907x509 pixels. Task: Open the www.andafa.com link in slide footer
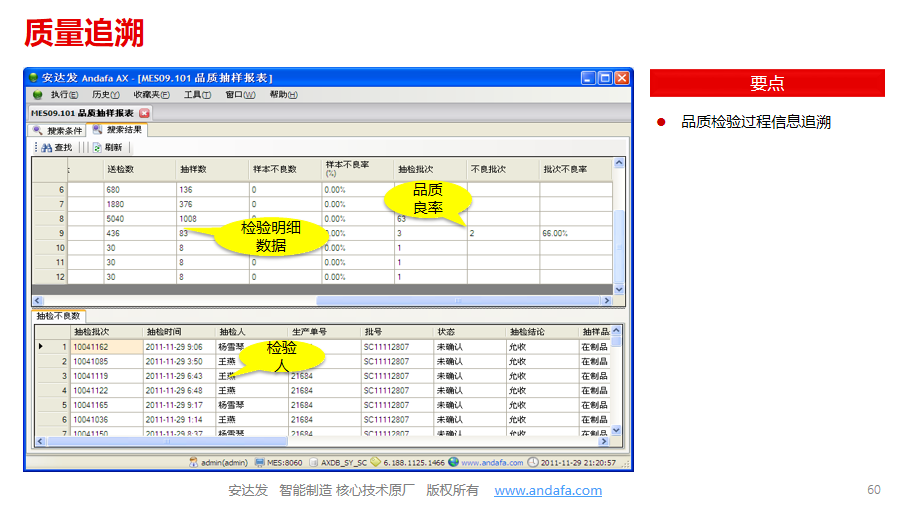pos(548,490)
